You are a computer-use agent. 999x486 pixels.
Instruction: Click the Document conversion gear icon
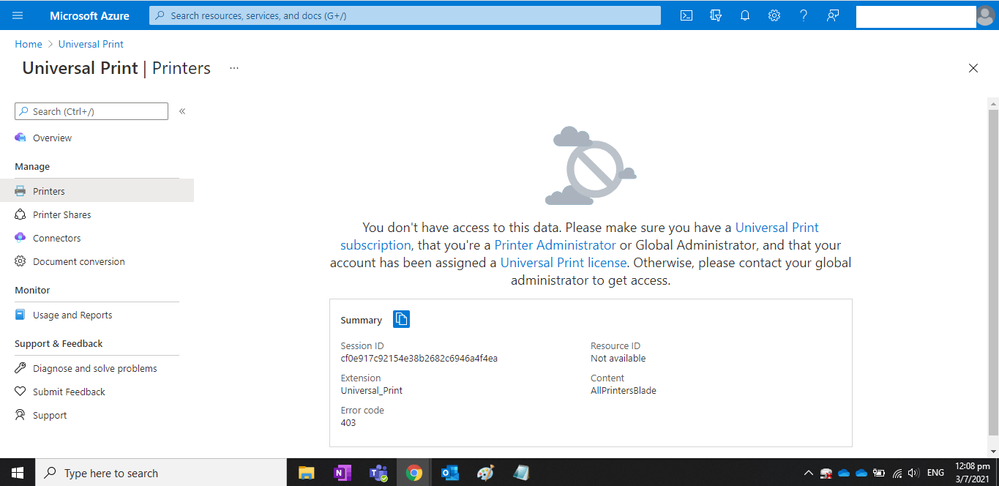click(x=20, y=262)
